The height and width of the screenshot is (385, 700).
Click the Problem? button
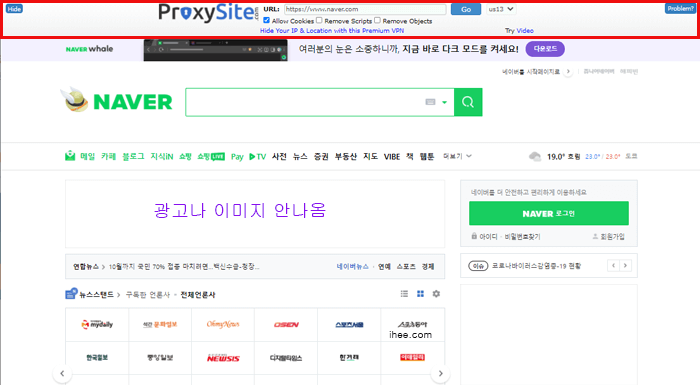pyautogui.click(x=680, y=8)
